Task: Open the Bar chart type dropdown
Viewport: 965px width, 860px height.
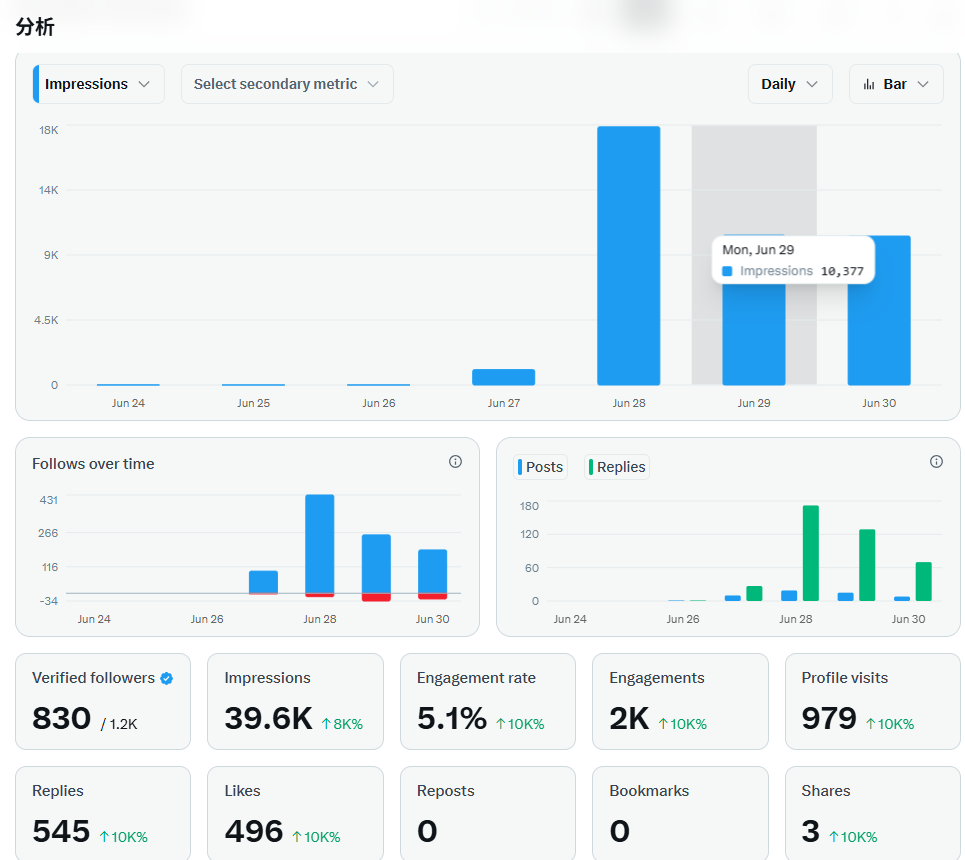Action: pos(896,84)
